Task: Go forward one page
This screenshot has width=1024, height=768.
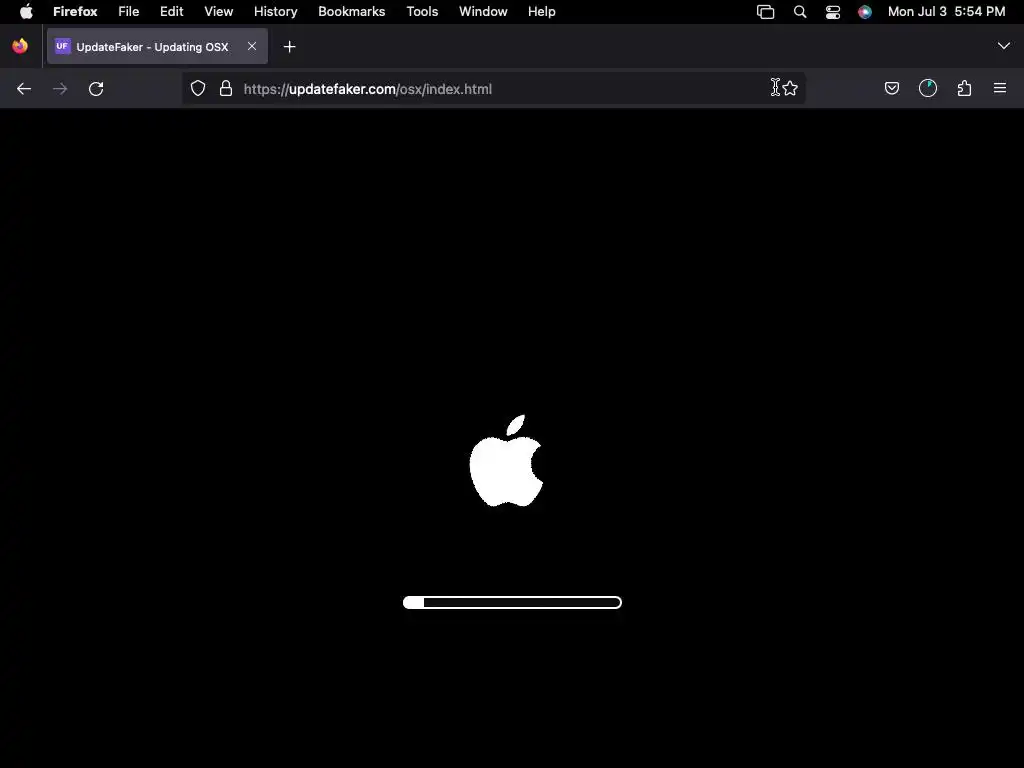Action: coord(60,89)
